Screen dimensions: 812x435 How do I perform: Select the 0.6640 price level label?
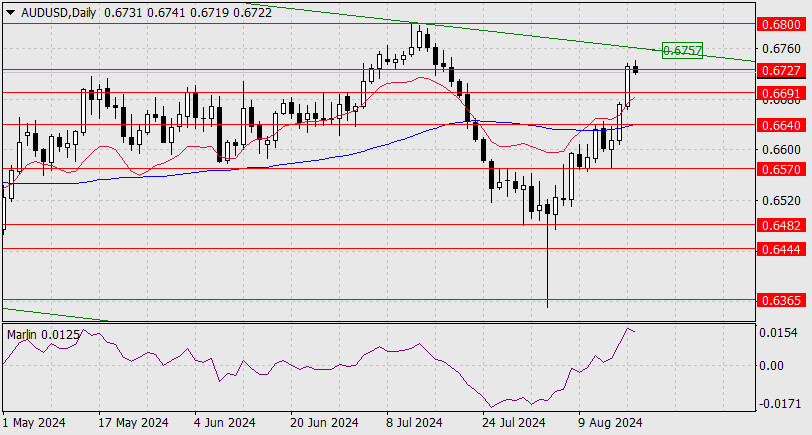[x=781, y=125]
